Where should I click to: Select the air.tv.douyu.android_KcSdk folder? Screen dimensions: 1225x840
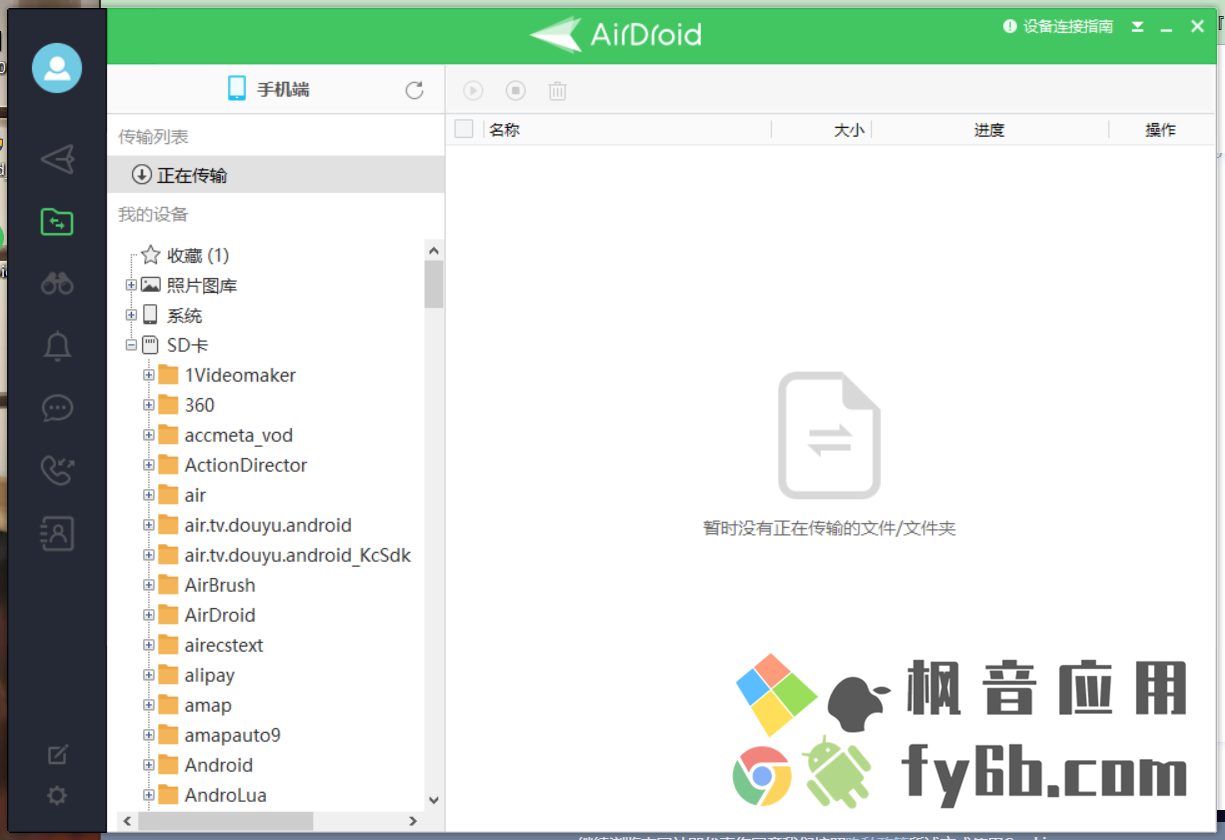(x=298, y=555)
